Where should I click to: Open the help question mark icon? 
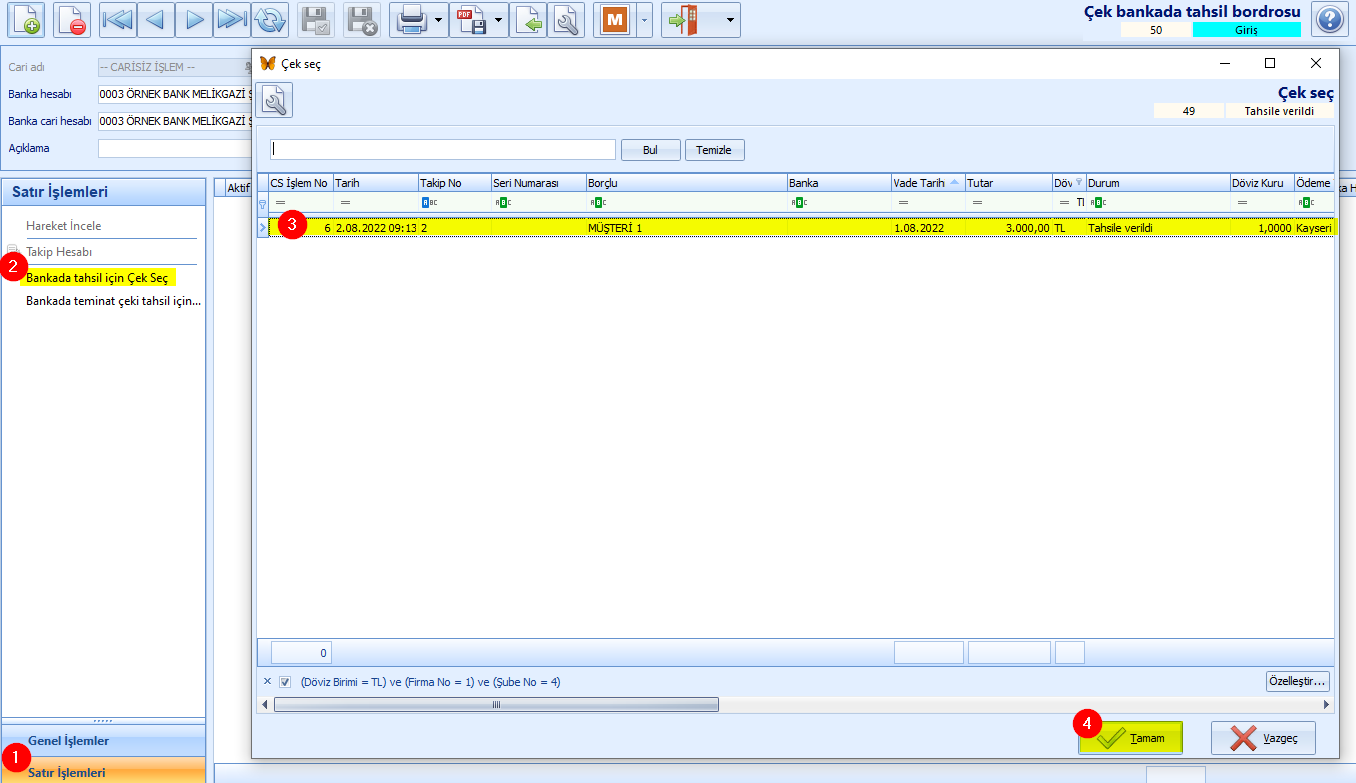1328,19
